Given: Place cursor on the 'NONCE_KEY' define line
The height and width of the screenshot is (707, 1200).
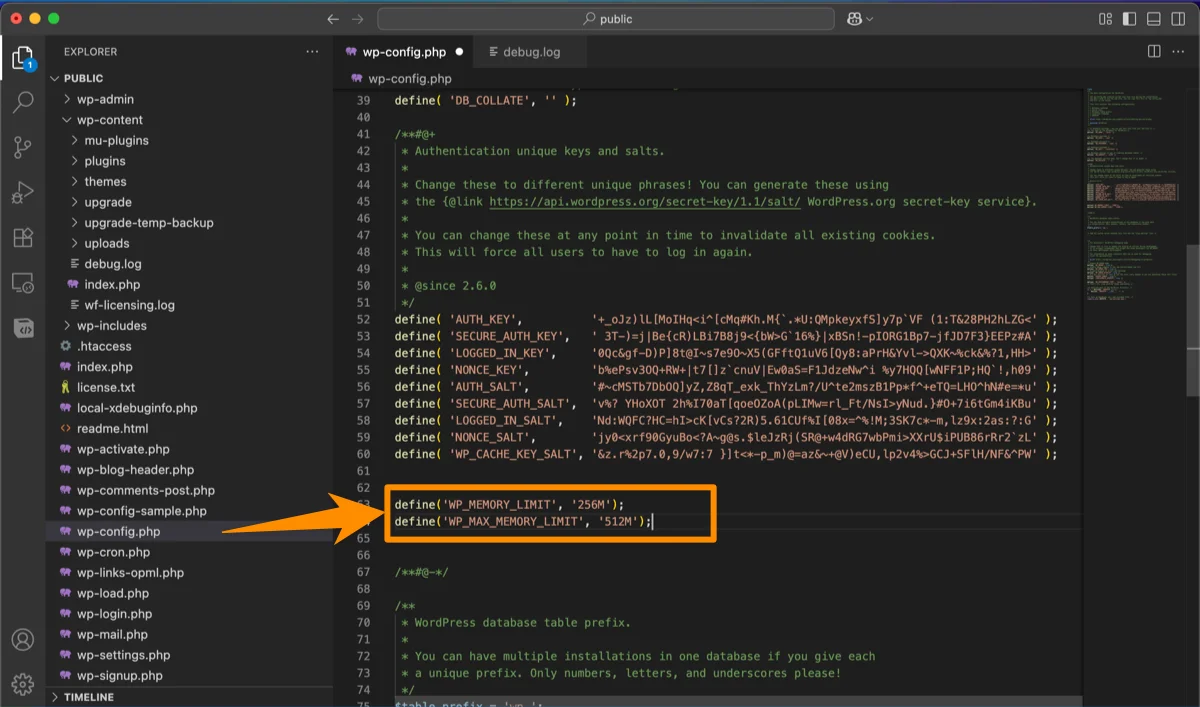Looking at the screenshot, I should pyautogui.click(x=725, y=370).
